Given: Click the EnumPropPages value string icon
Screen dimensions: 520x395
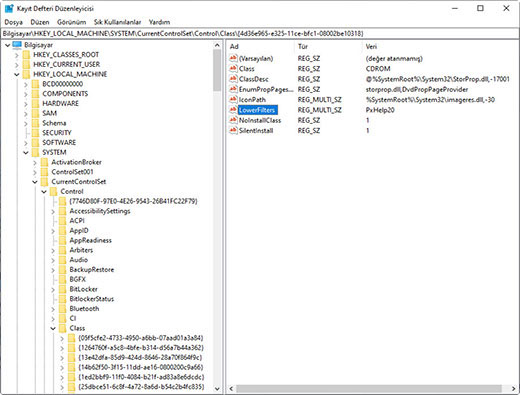Looking at the screenshot, I should coord(233,89).
